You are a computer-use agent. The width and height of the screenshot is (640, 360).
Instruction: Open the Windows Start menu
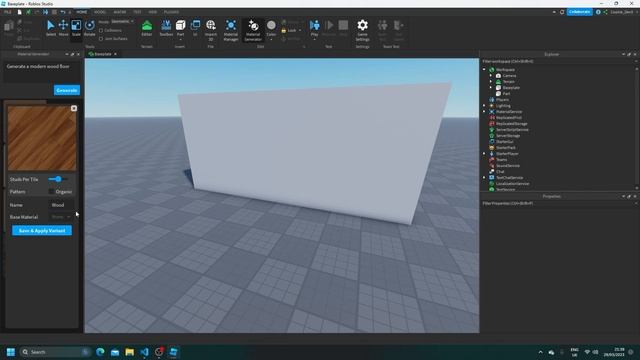pos(11,352)
